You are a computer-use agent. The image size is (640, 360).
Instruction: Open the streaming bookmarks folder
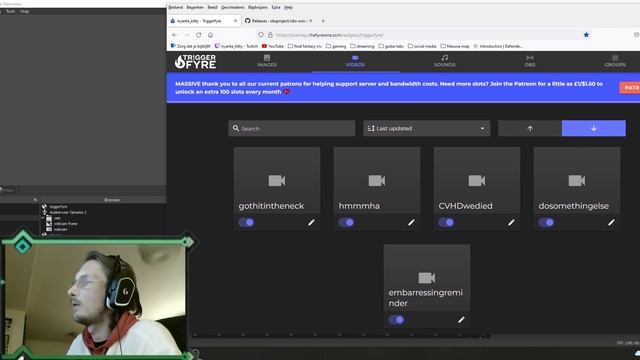point(362,46)
